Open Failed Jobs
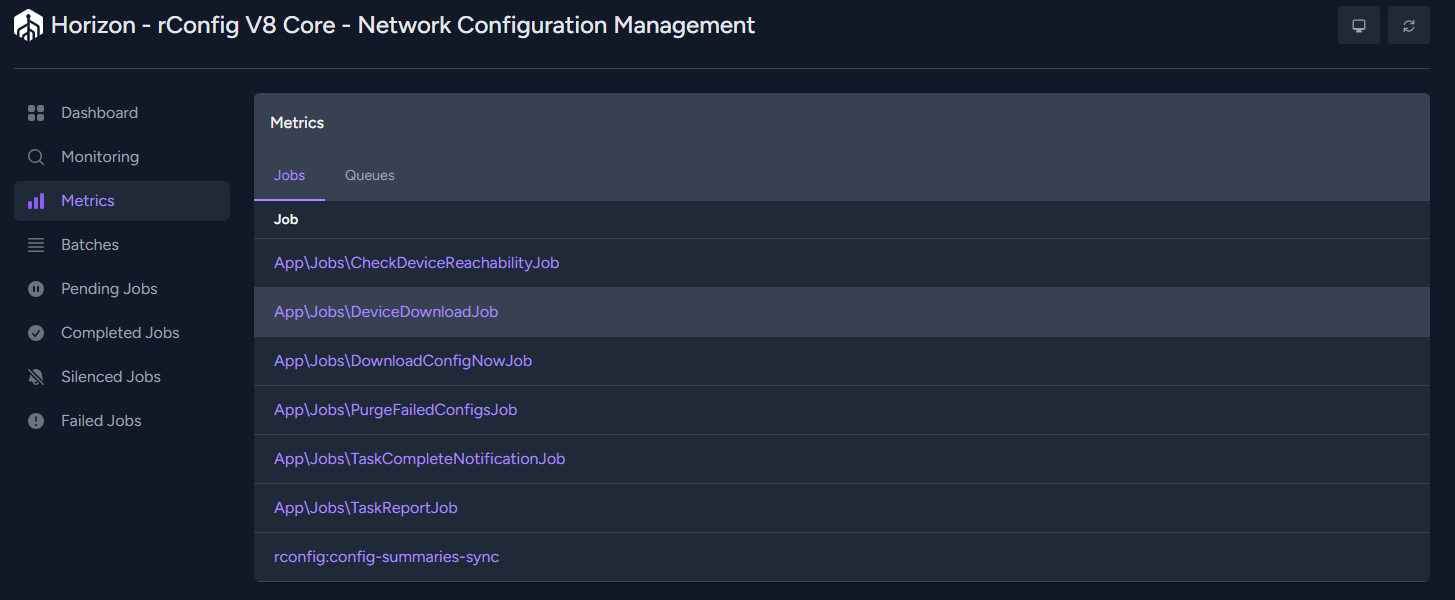Viewport: 1455px width, 600px height. [x=122, y=421]
